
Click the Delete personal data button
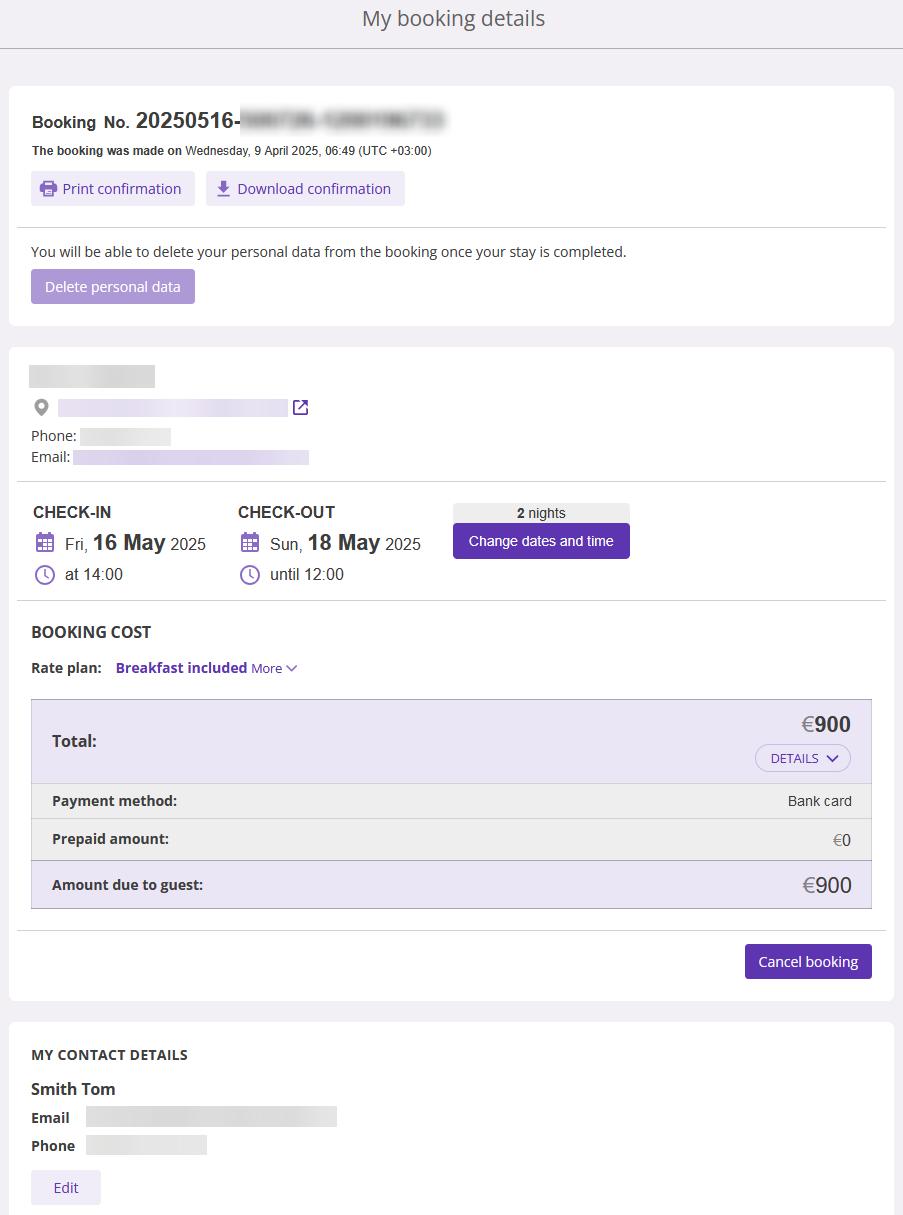coord(113,287)
